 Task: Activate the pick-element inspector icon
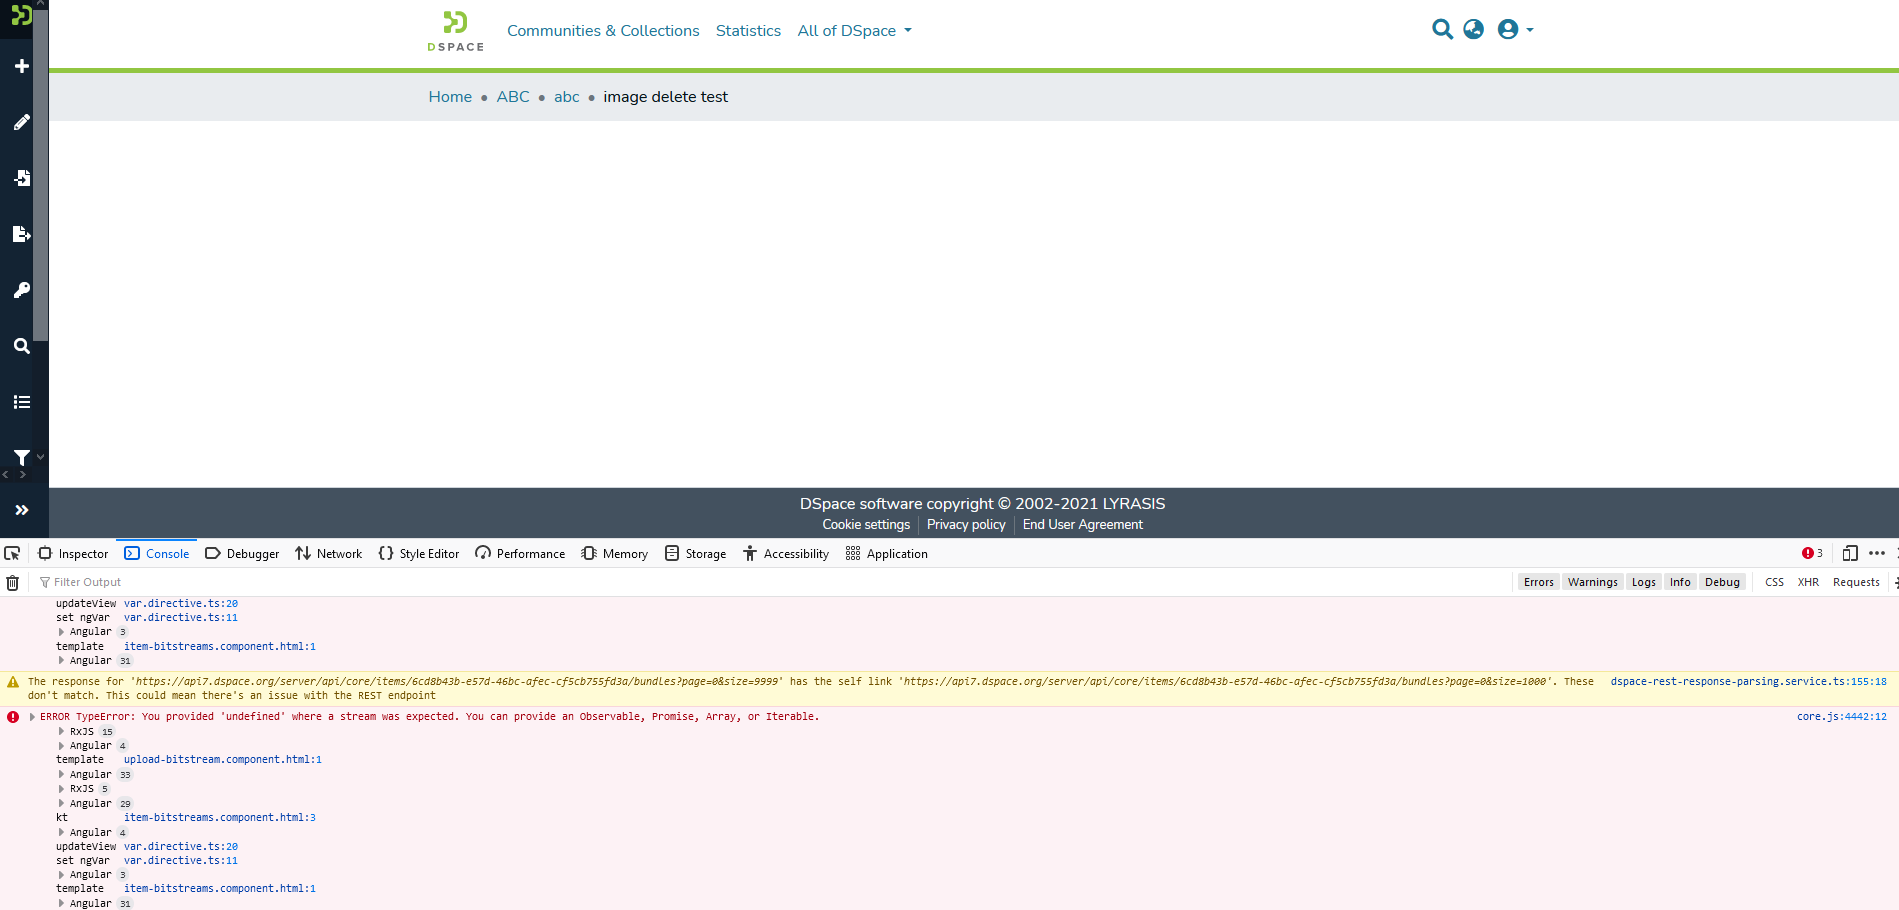click(12, 553)
